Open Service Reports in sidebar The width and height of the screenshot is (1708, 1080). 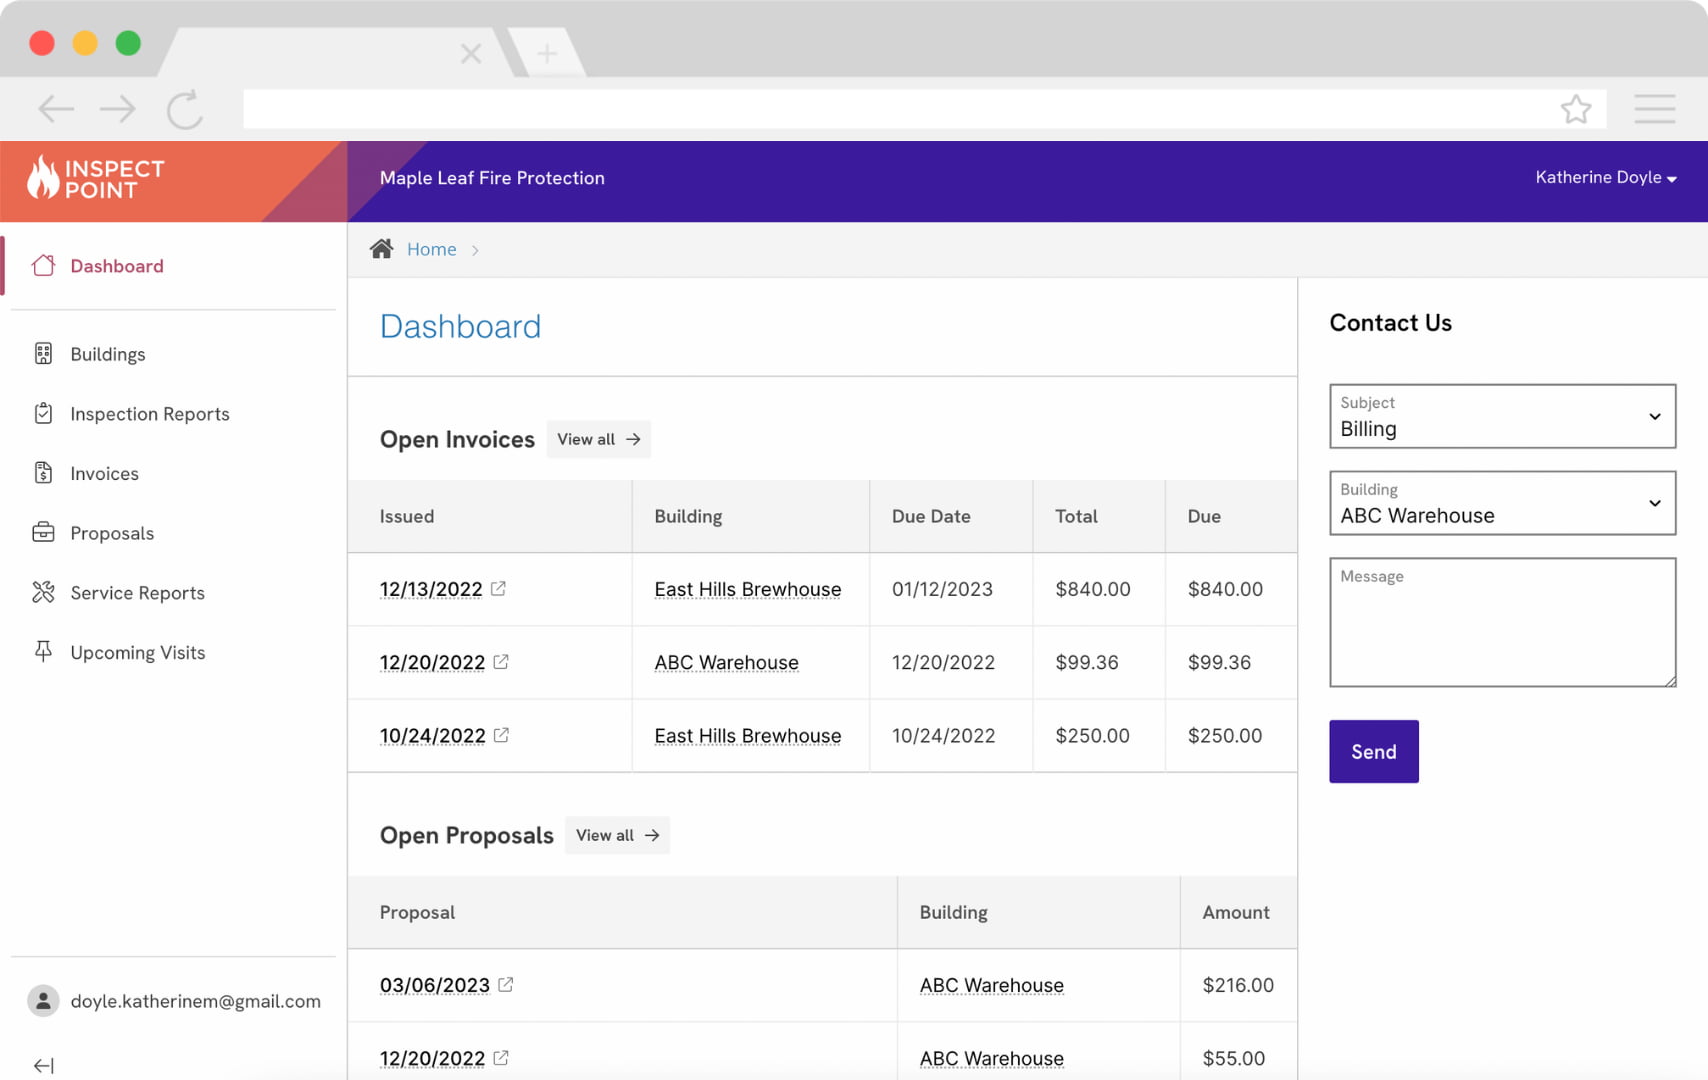click(137, 593)
